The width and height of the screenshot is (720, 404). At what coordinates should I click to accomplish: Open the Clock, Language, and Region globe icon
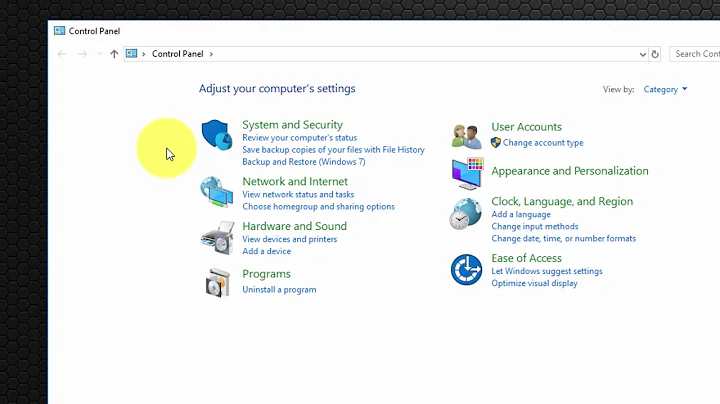point(466,213)
